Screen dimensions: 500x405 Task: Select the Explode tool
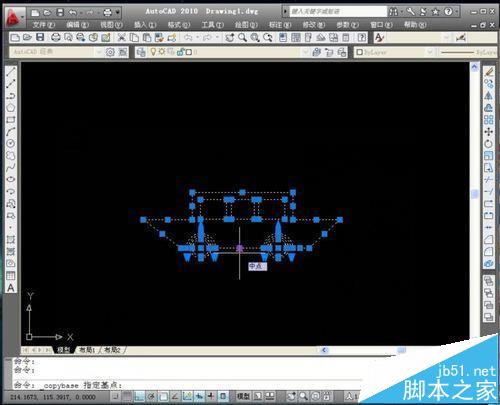(489, 263)
